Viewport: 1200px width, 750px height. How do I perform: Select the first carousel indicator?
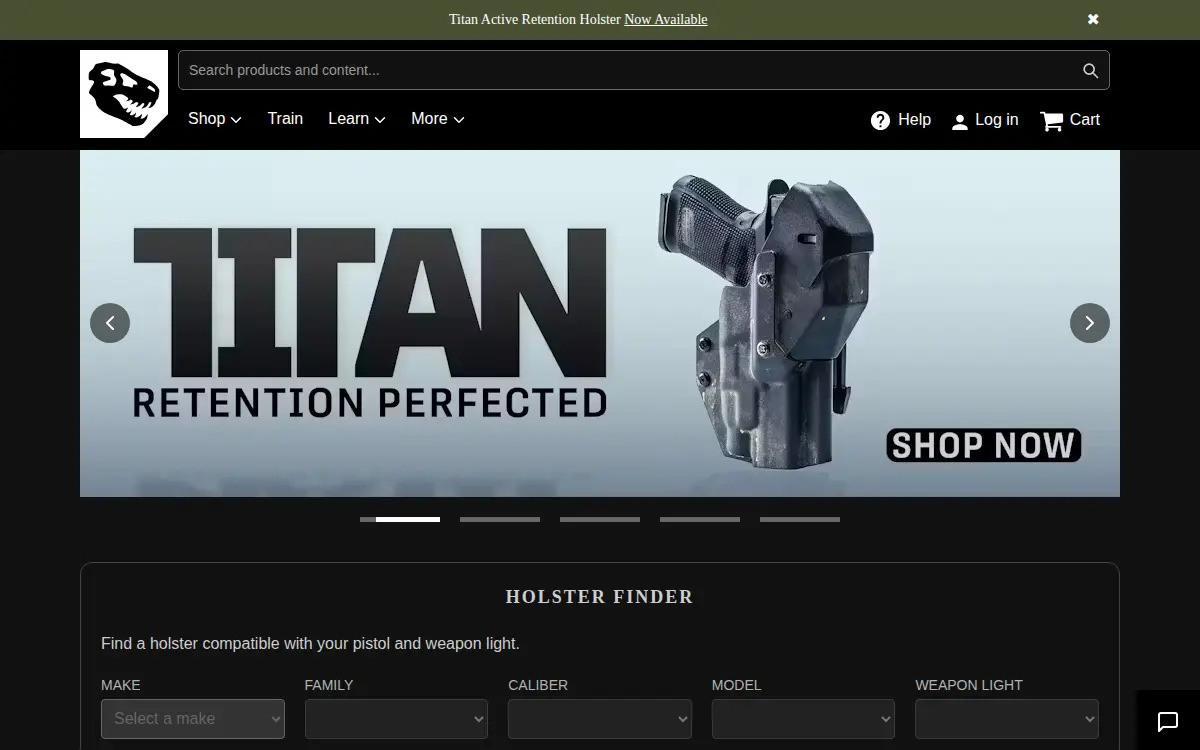click(x=400, y=519)
